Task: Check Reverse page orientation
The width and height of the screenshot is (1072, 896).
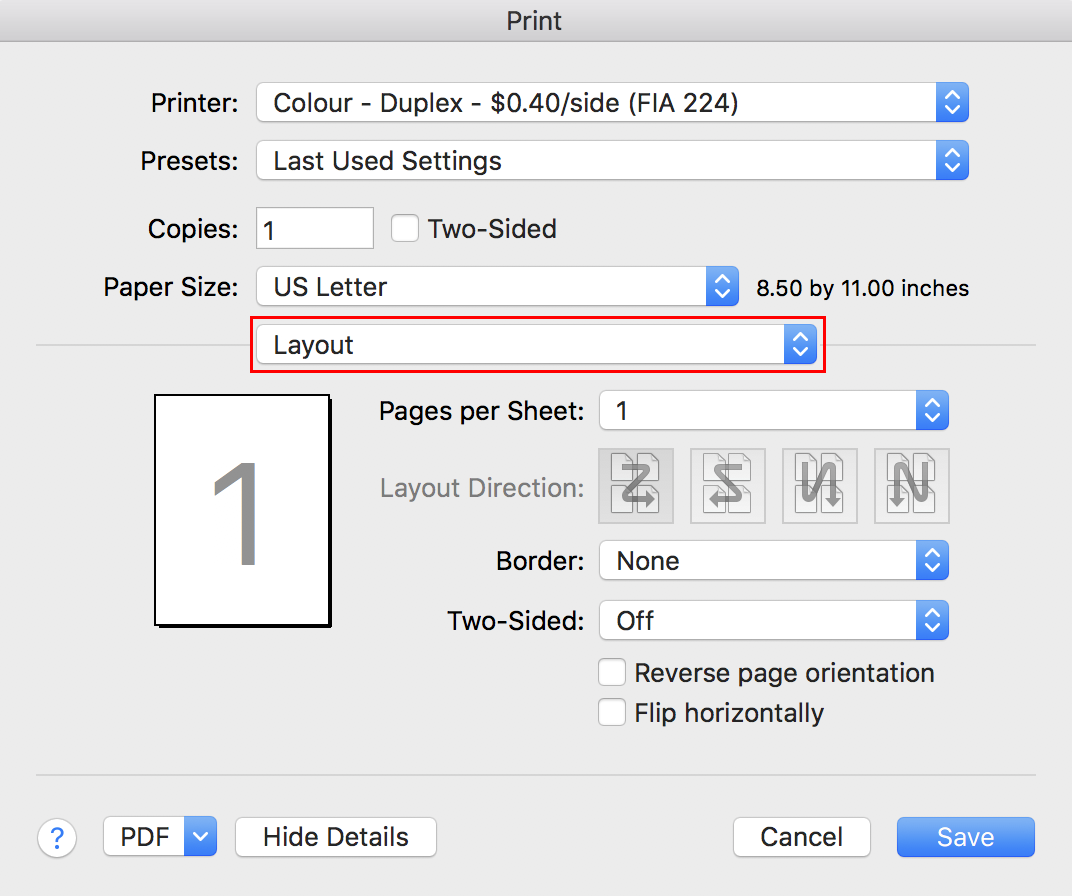Action: (x=612, y=672)
